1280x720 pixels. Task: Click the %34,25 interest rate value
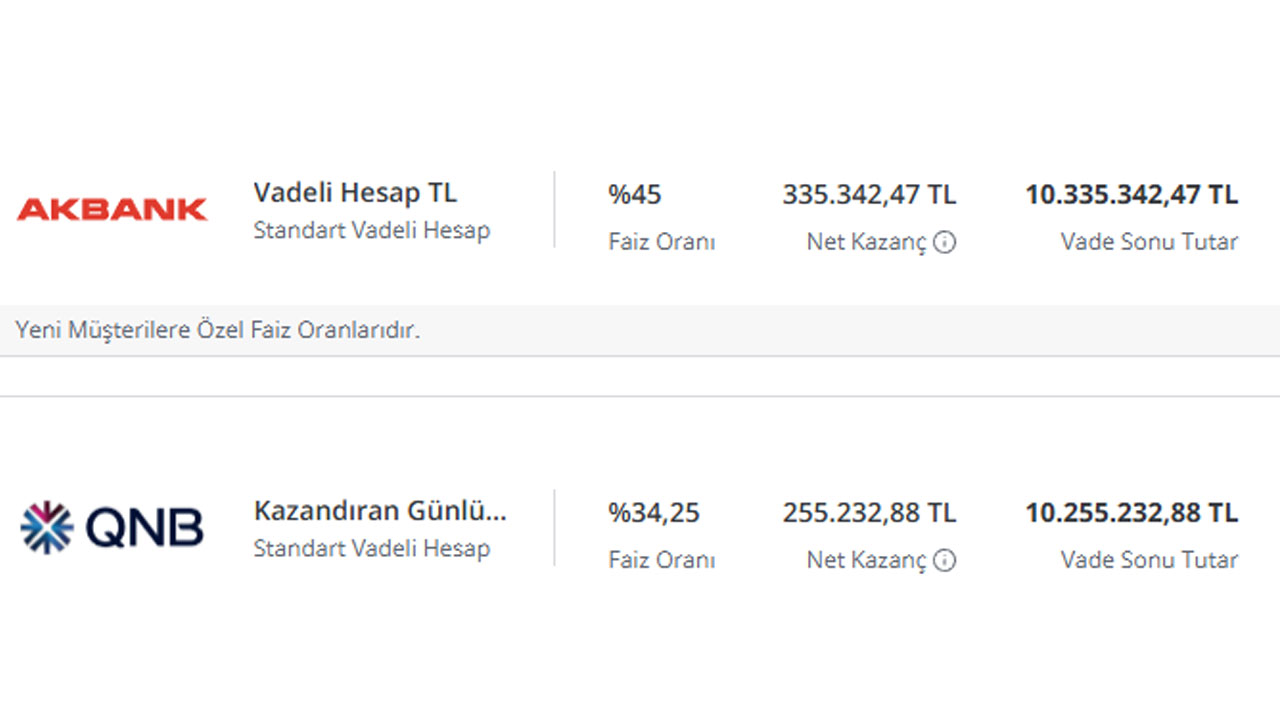coord(654,513)
